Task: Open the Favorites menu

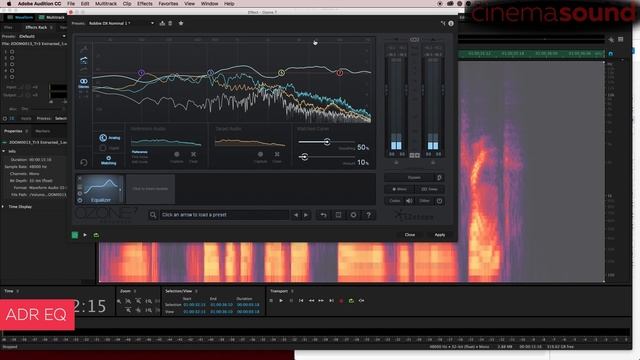Action: pyautogui.click(x=168, y=4)
